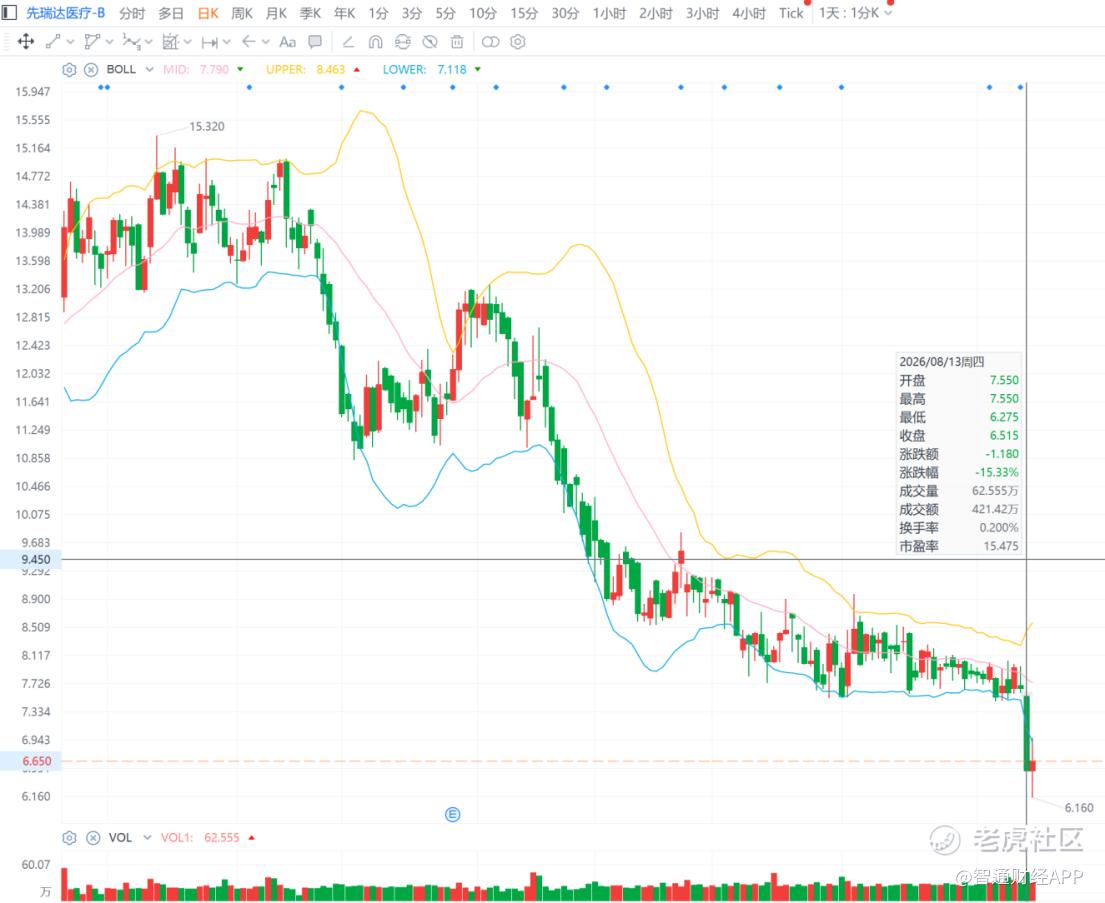The width and height of the screenshot is (1105, 903).
Task: Switch to 季K quarterly chart
Action: 310,13
